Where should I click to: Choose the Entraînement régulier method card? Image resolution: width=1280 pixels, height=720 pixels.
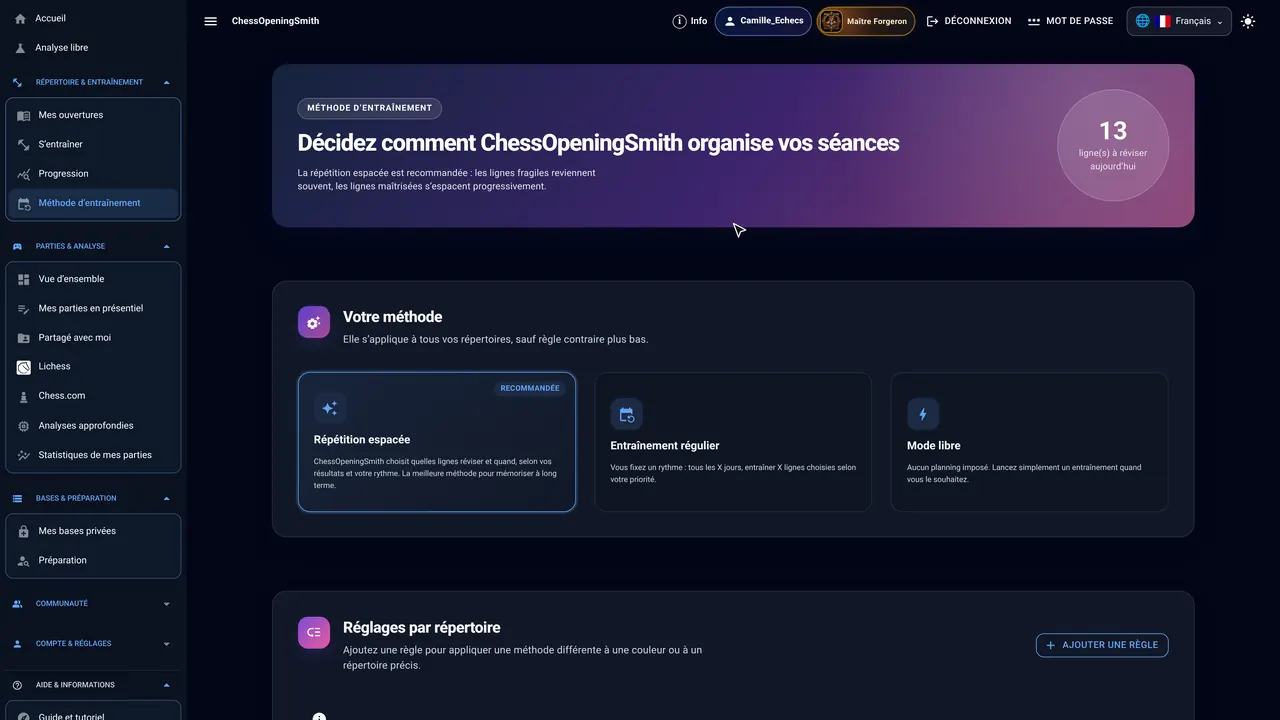click(733, 442)
